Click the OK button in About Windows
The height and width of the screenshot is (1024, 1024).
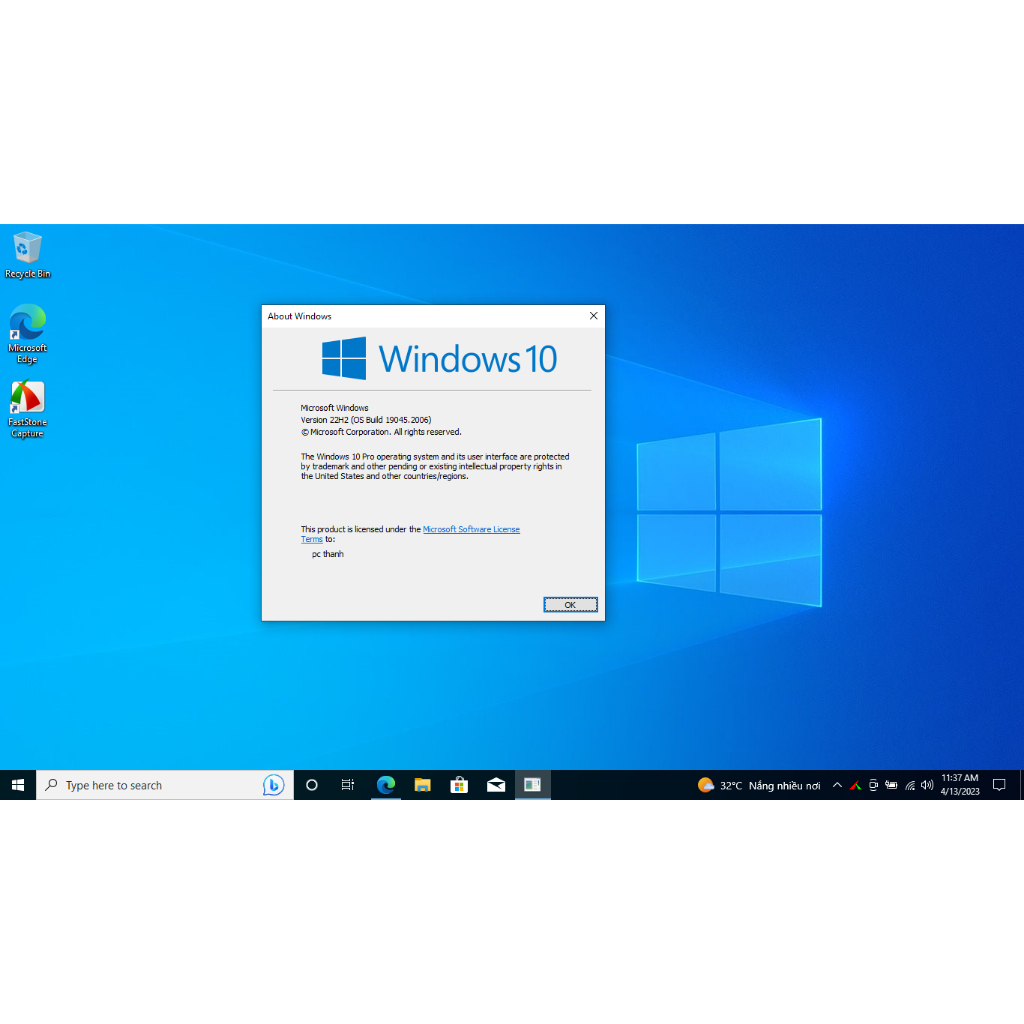pos(570,604)
